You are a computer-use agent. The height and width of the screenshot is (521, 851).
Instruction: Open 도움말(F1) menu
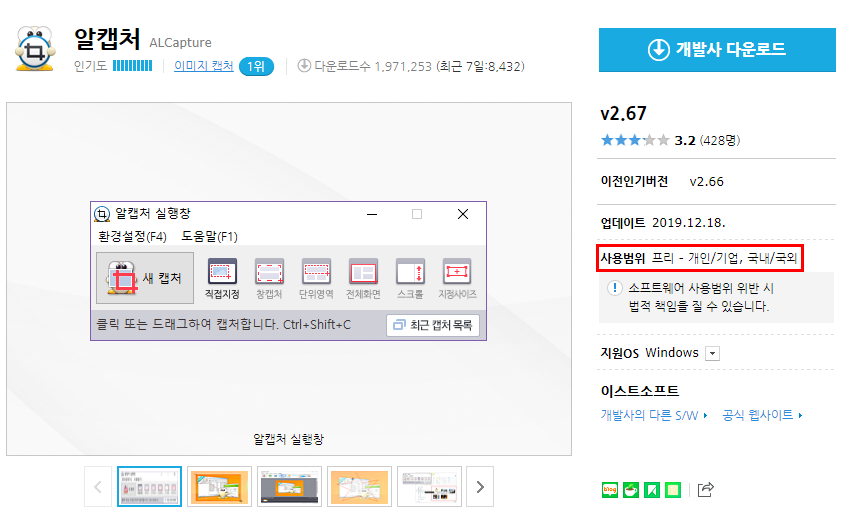(209, 237)
